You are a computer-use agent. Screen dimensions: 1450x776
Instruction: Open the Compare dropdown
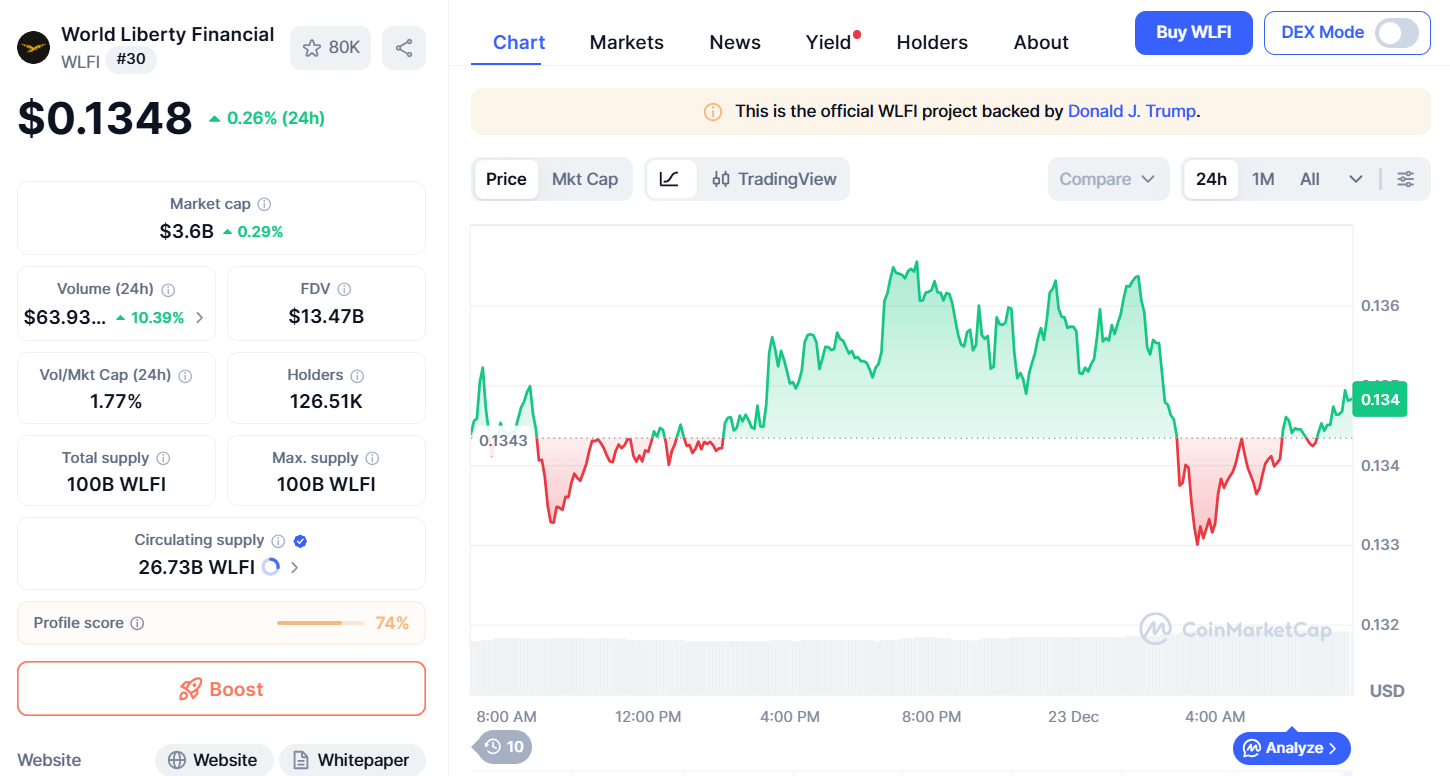[1107, 179]
